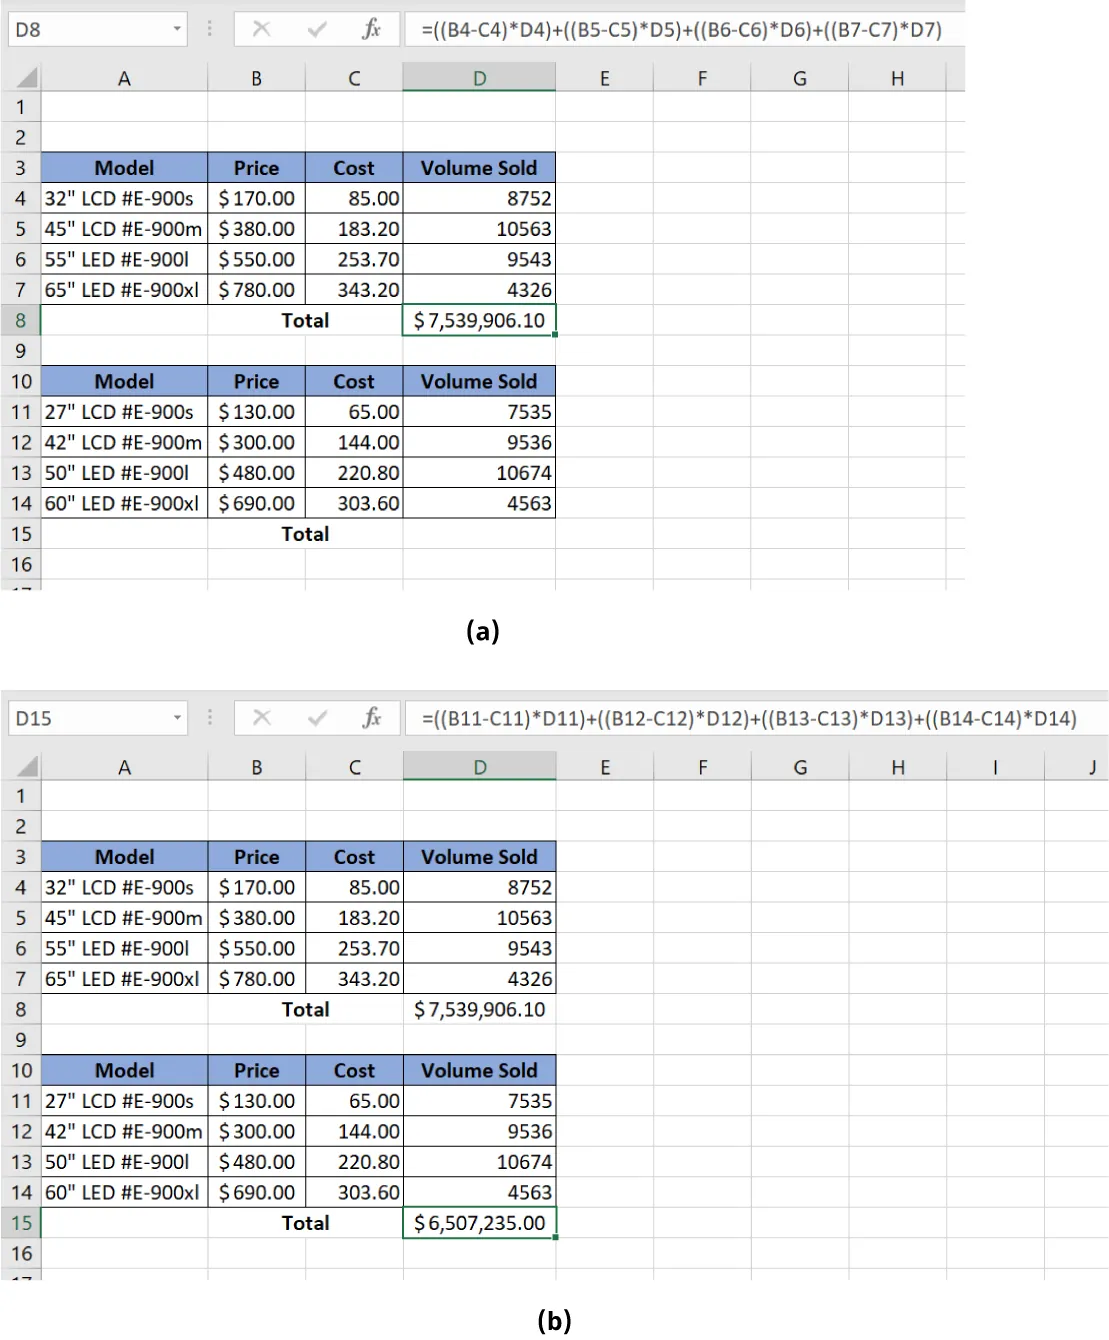The image size is (1109, 1340).
Task: Click the Insert Function fx icon
Action: pos(371,29)
